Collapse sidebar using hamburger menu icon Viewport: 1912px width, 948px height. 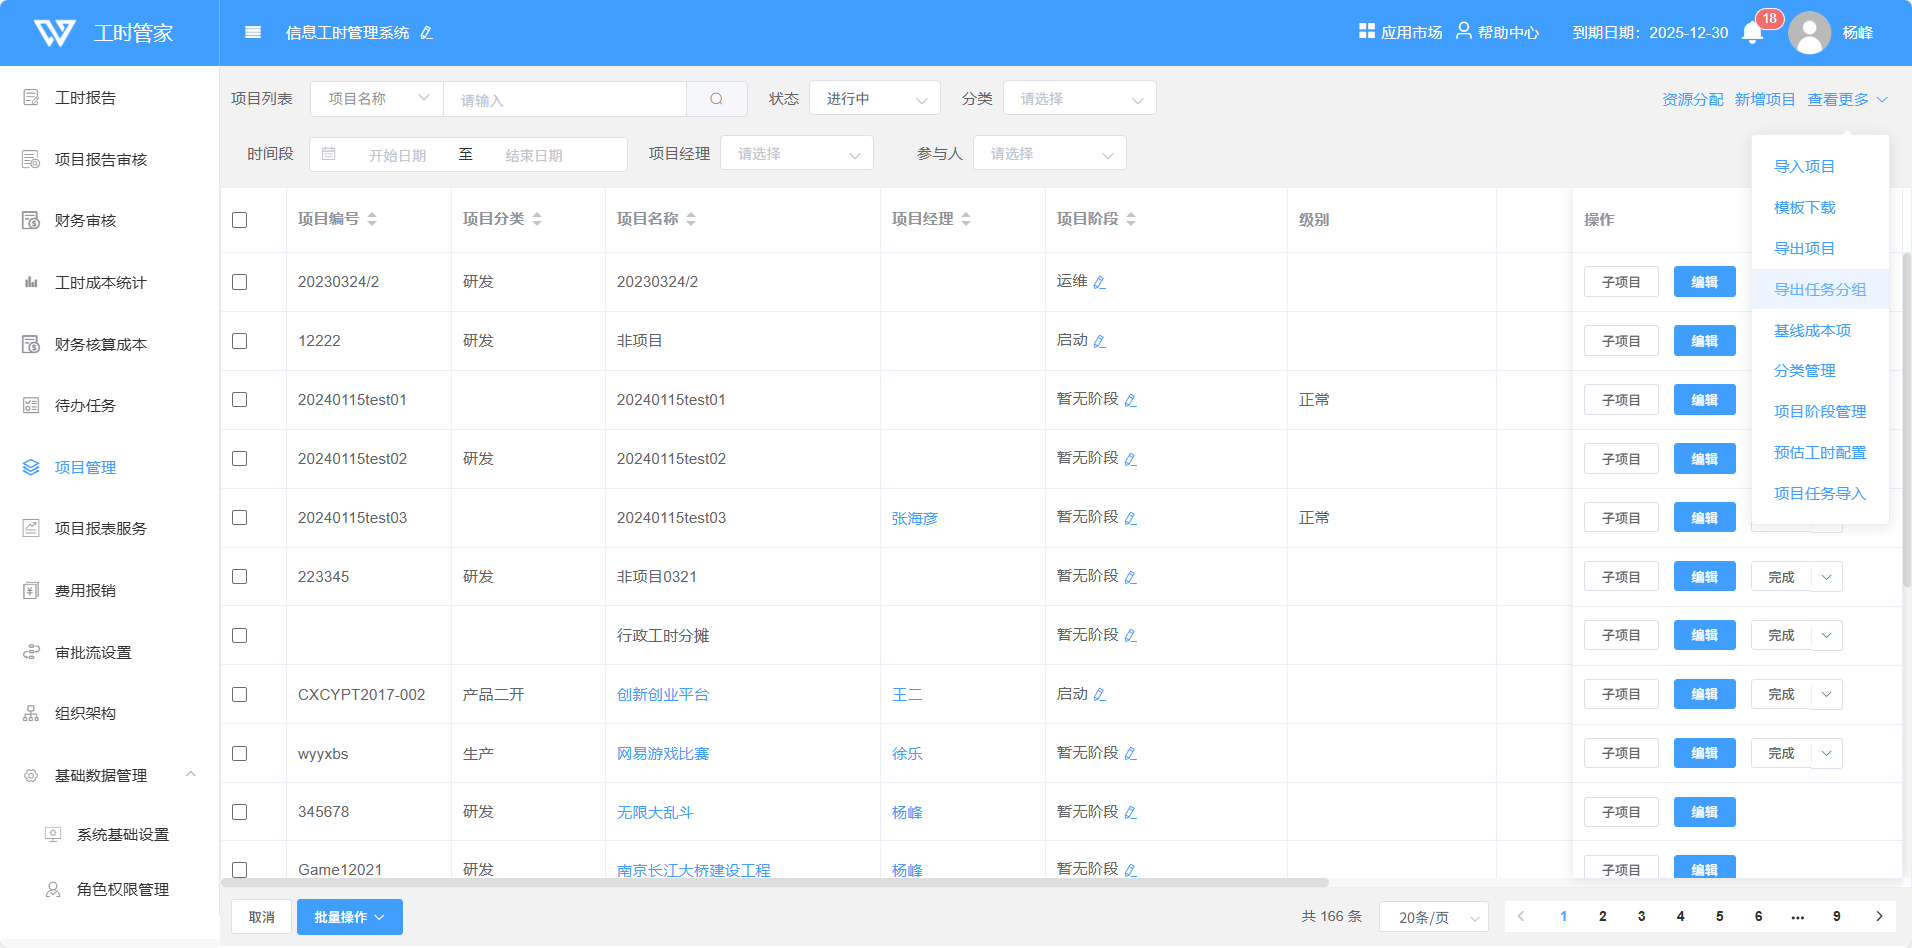(253, 33)
